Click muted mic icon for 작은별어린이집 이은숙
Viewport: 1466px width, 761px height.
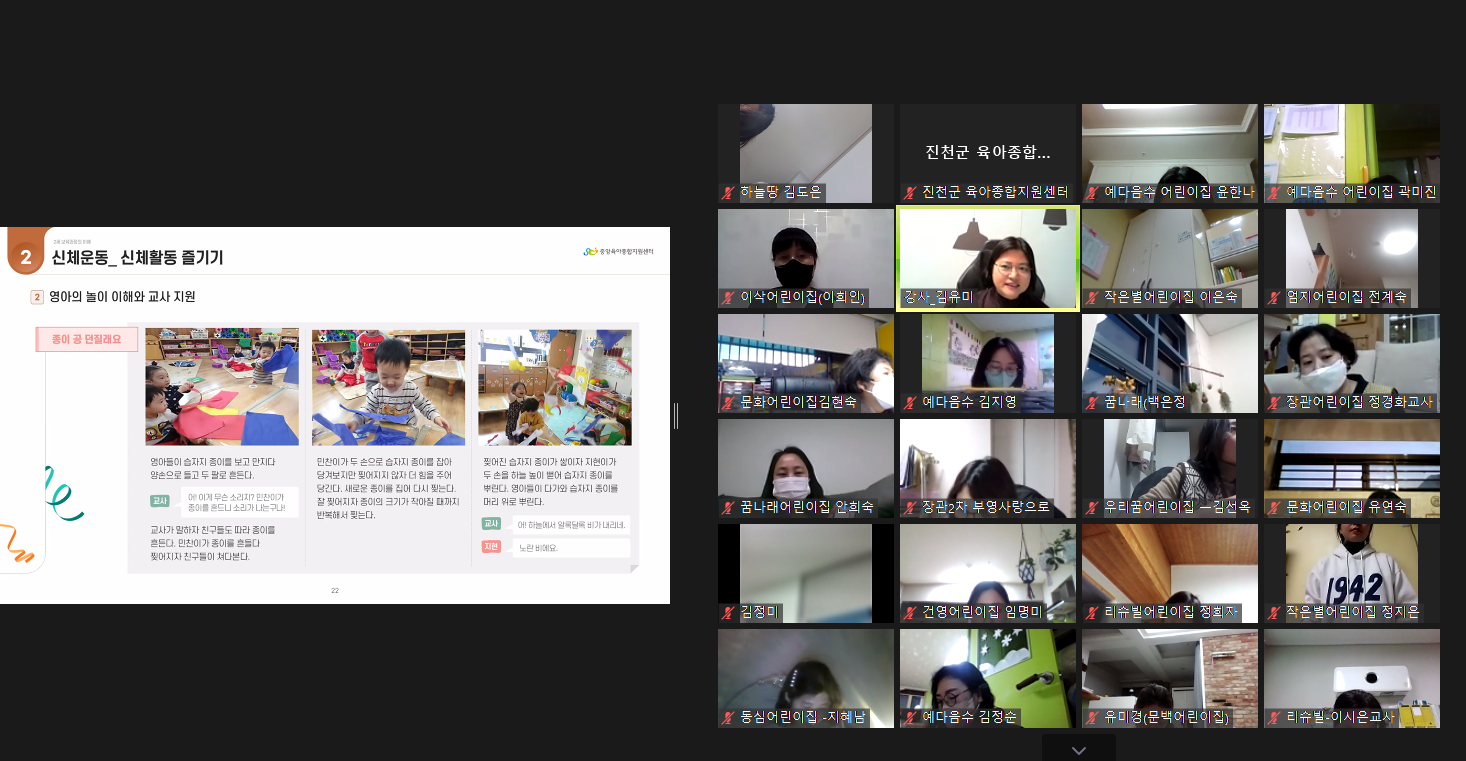point(1092,298)
